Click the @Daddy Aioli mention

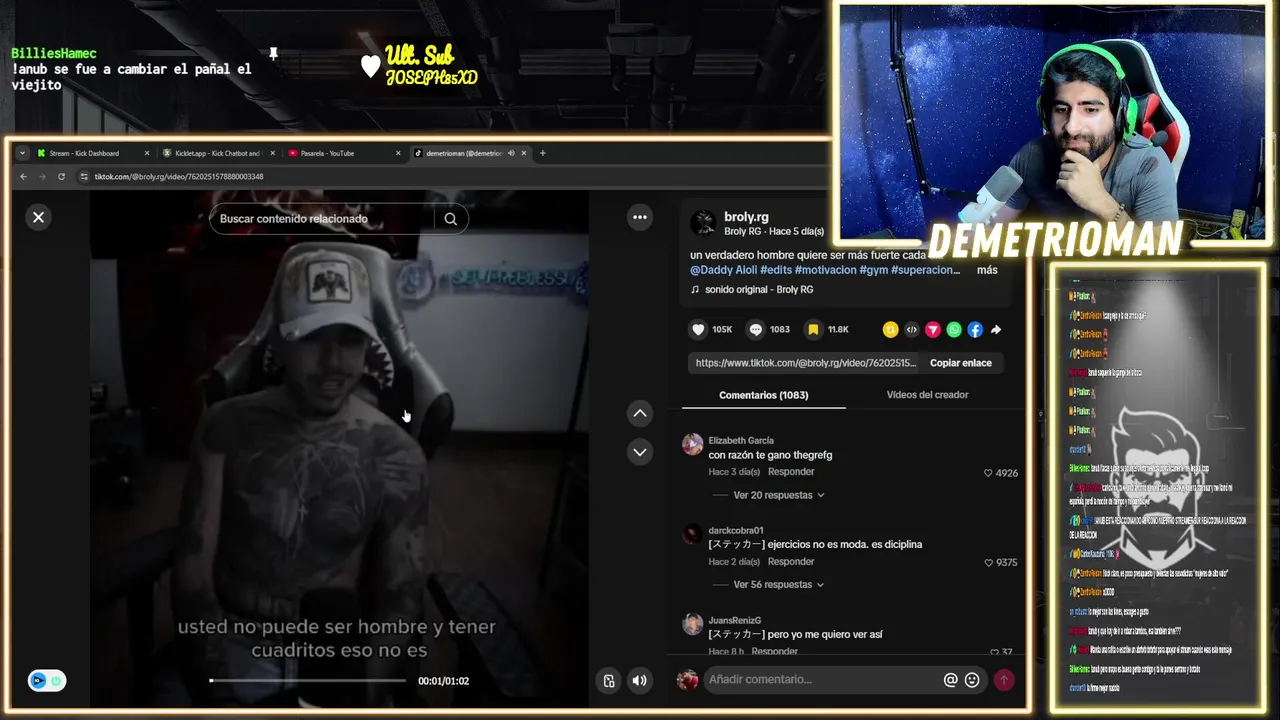pyautogui.click(x=723, y=270)
